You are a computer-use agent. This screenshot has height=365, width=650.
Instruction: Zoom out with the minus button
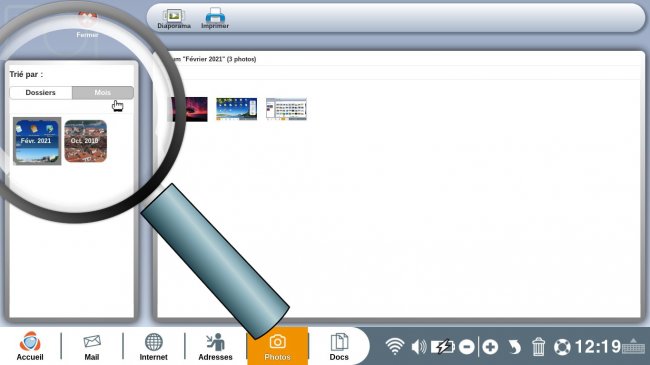(467, 347)
